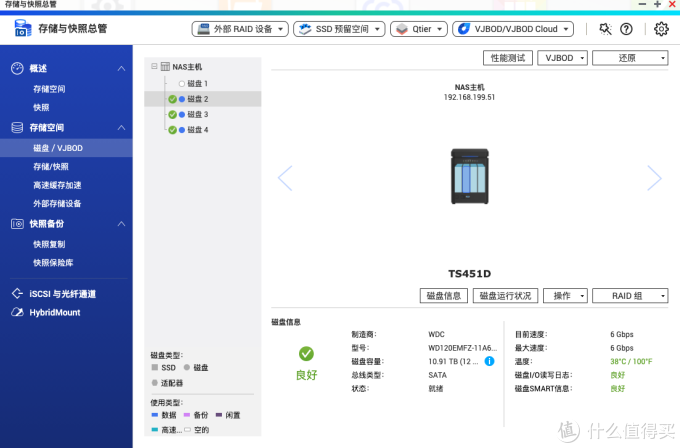Select 磁盘 3 in the tree
Screen dimensions: 680x448
click(198, 114)
